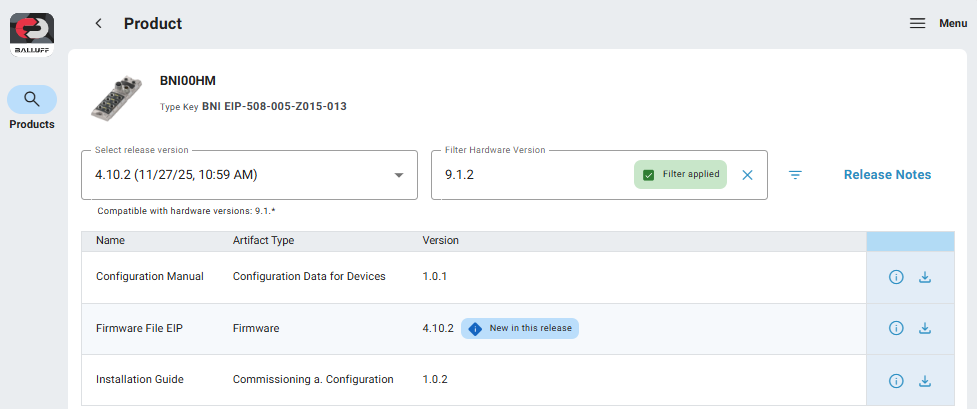Download the Firmware File EIP
The image size is (977, 409).
[x=925, y=328]
